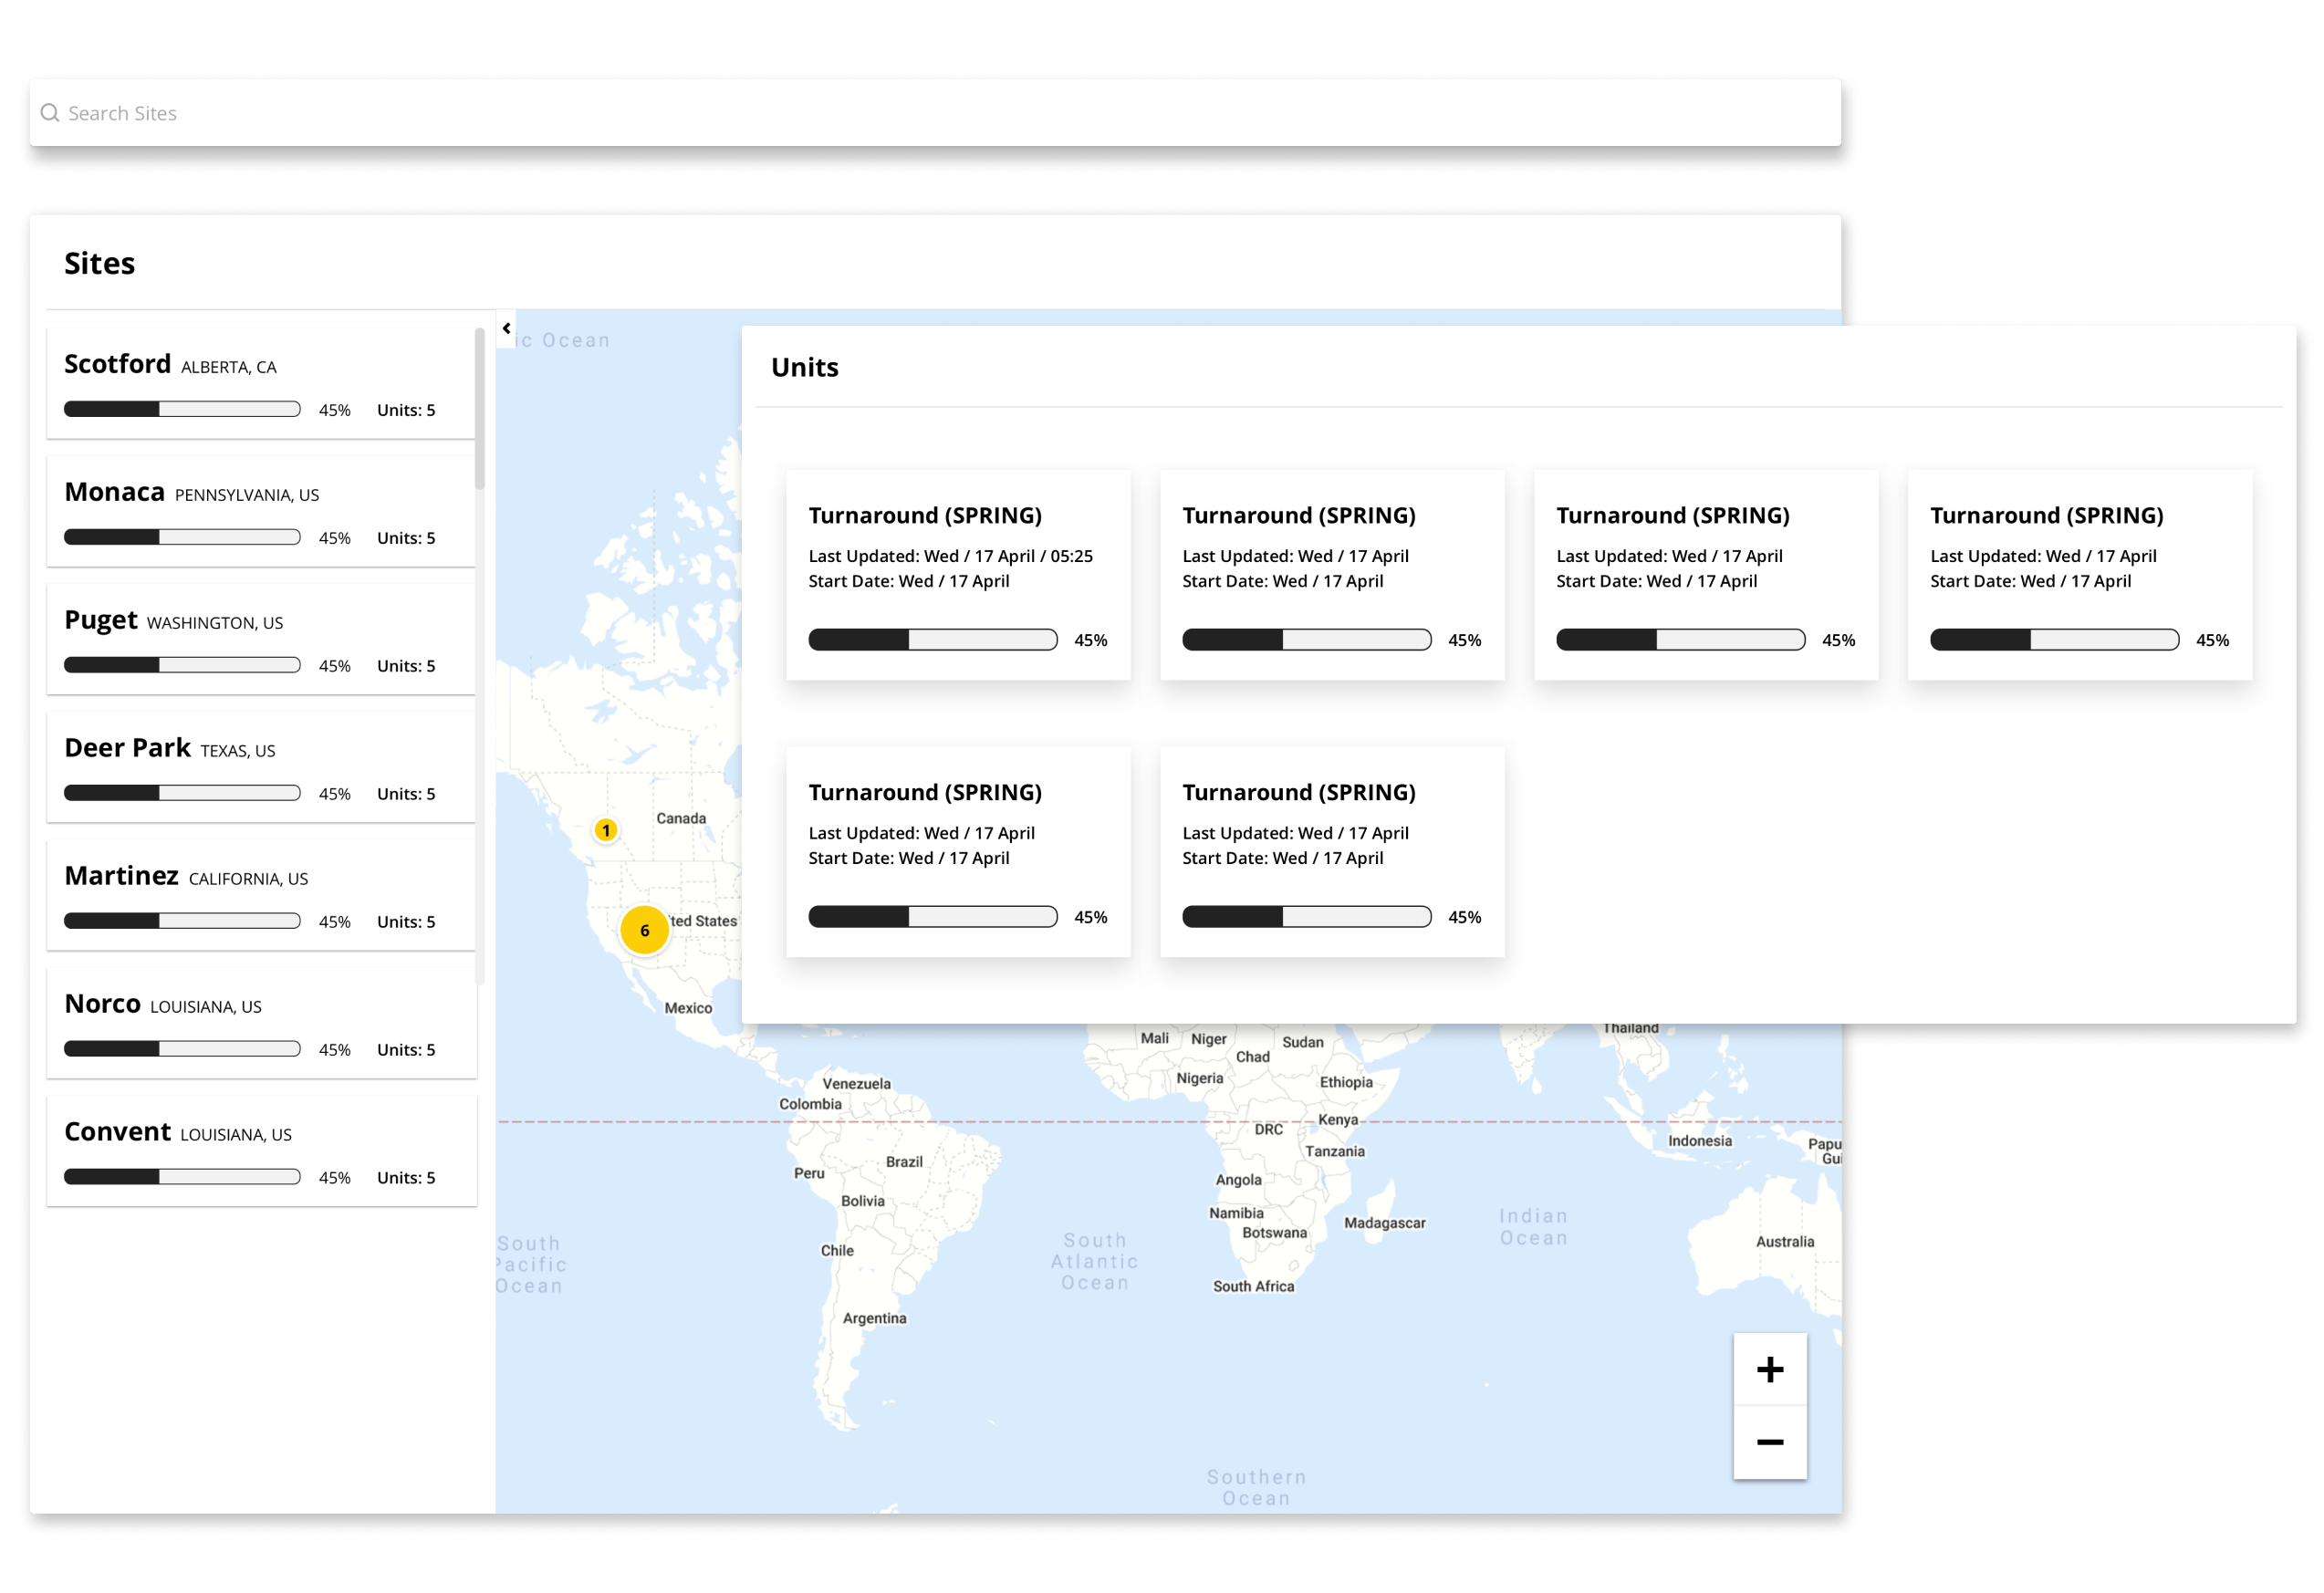Click the PENNSYLVANIA, US location label
2324x1593 pixels.
coord(247,495)
